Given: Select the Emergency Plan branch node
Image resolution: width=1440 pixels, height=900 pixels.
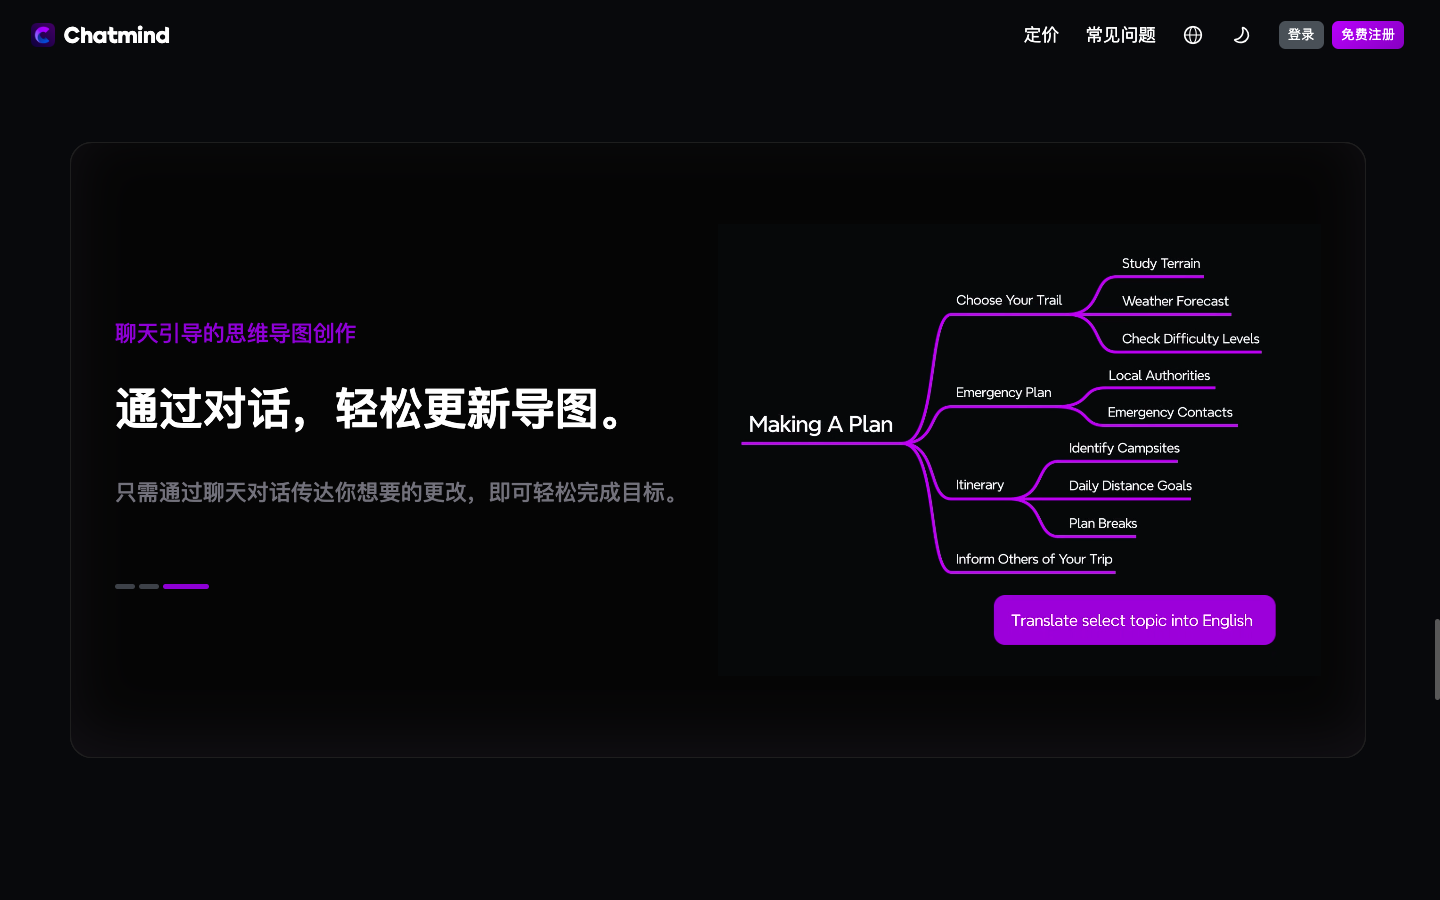Looking at the screenshot, I should click(1003, 392).
